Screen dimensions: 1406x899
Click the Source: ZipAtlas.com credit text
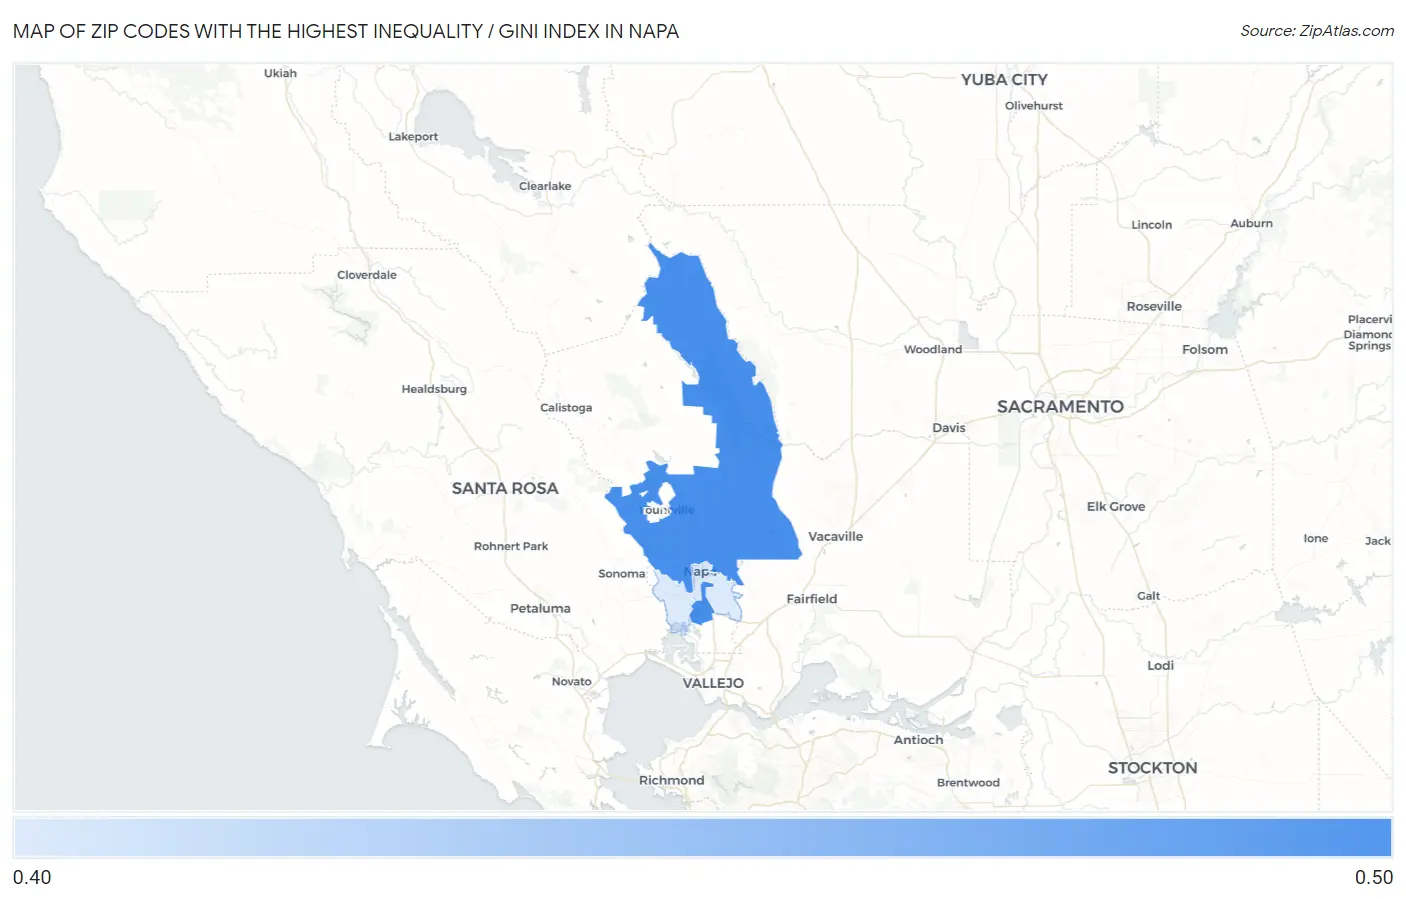(x=1317, y=31)
